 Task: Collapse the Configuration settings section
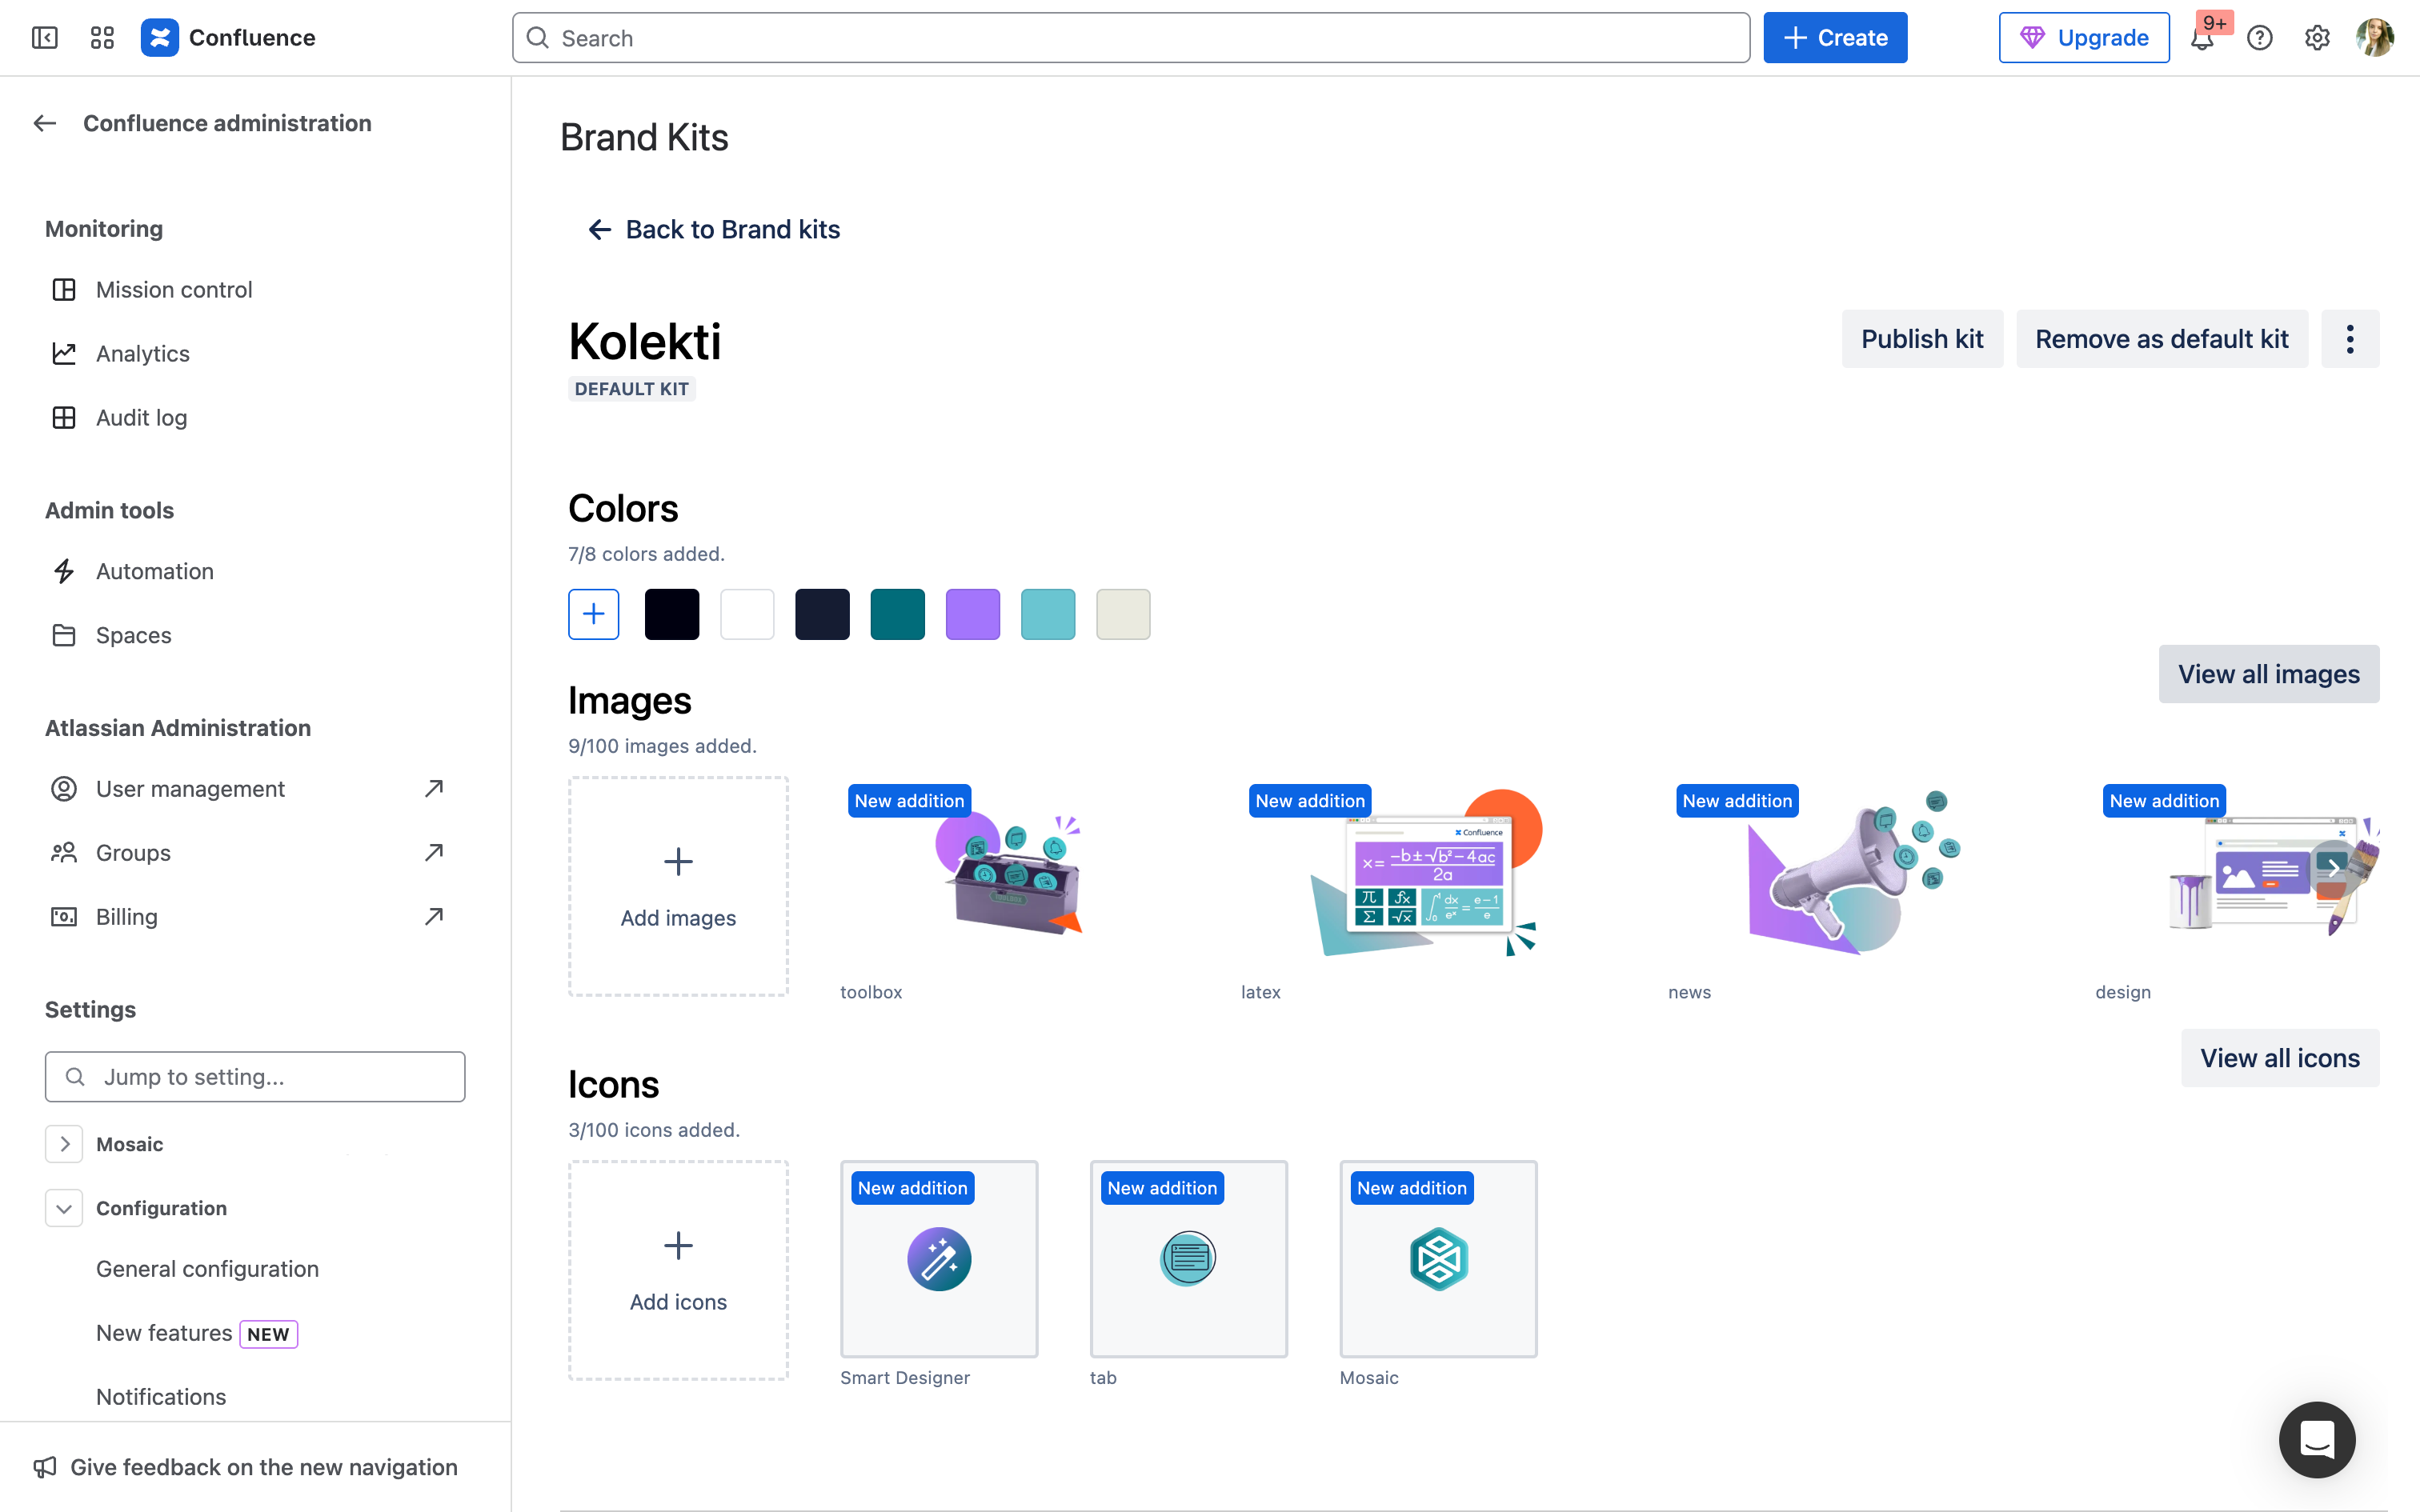pyautogui.click(x=64, y=1208)
